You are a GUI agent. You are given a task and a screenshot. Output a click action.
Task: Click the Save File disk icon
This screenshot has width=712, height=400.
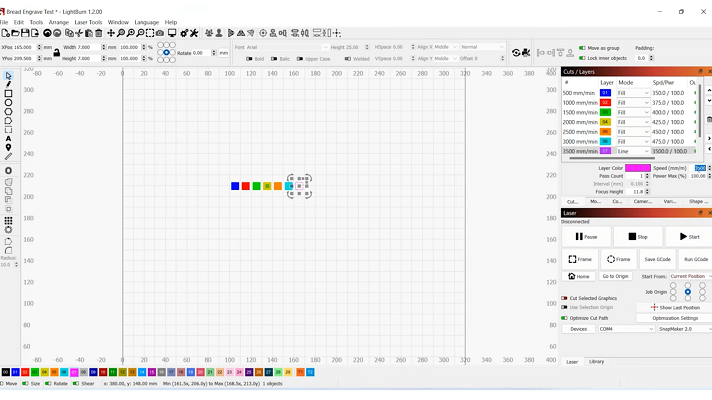[25, 33]
